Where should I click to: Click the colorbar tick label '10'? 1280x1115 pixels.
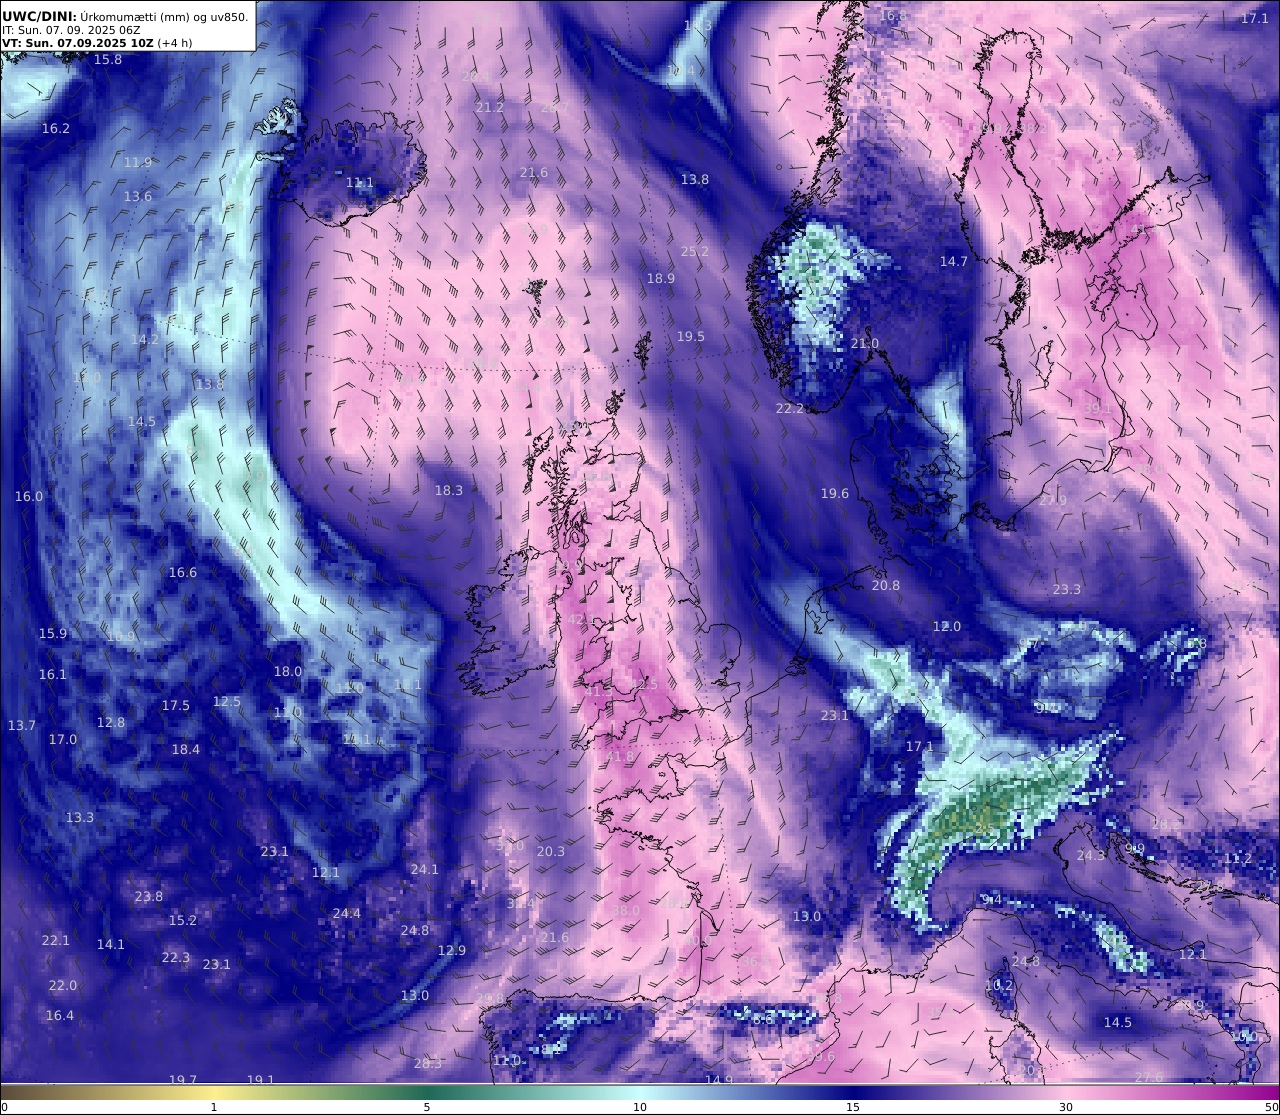[x=640, y=1107]
